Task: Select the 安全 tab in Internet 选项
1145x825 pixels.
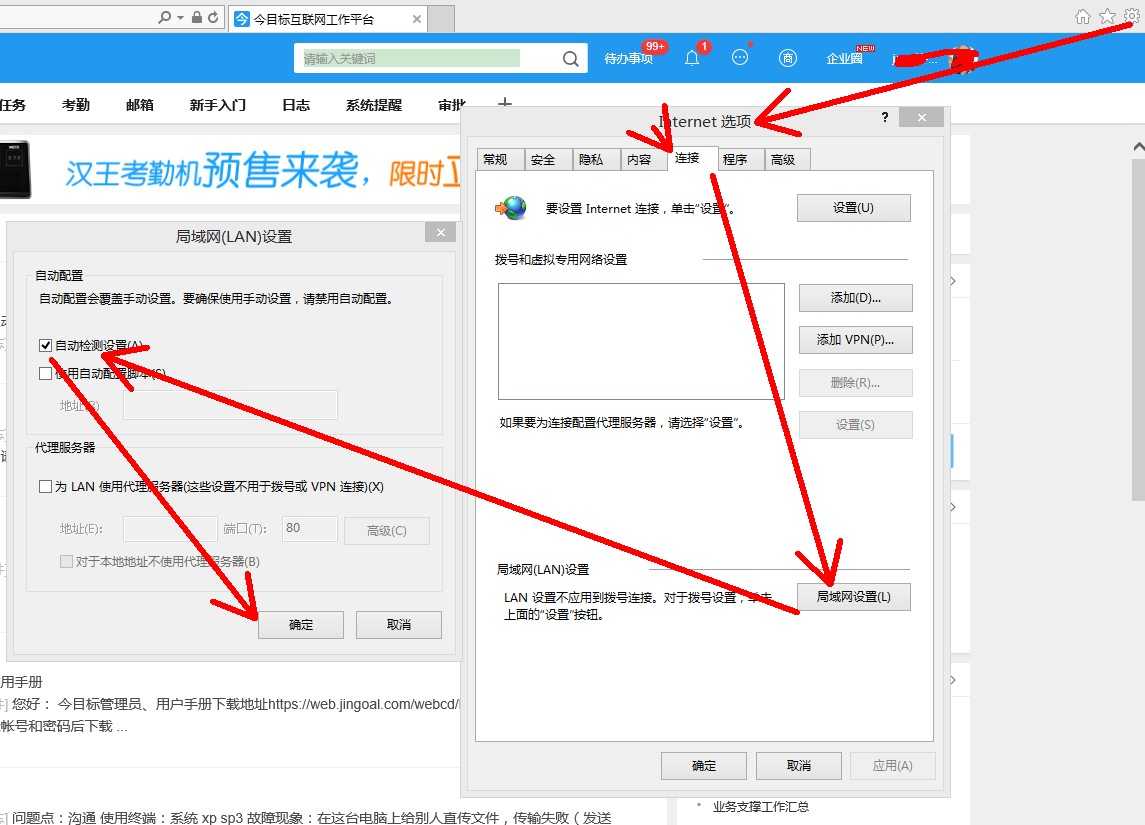Action: [543, 160]
